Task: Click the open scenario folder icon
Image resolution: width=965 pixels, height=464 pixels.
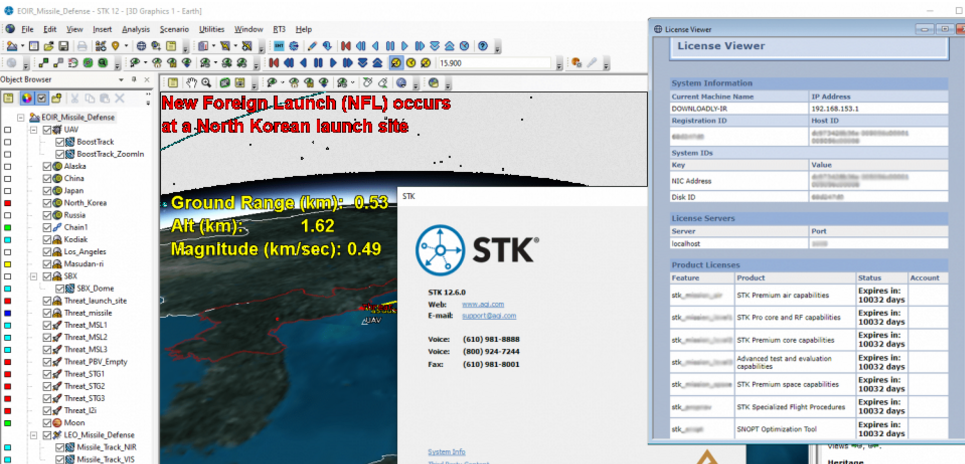Action: 49,46
